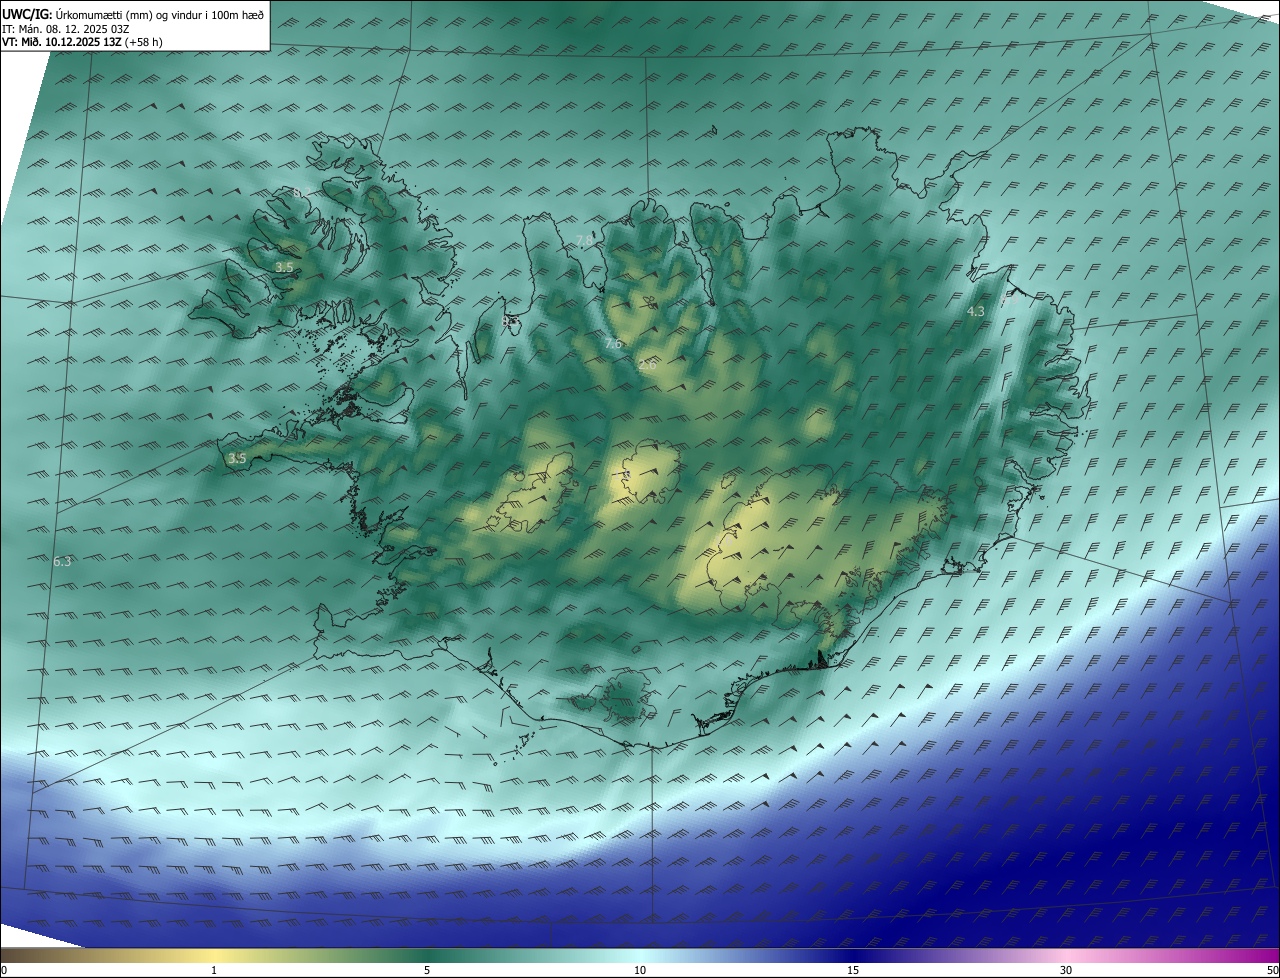This screenshot has width=1280, height=978.
Task: Click the map value 4.3
Action: 976,311
